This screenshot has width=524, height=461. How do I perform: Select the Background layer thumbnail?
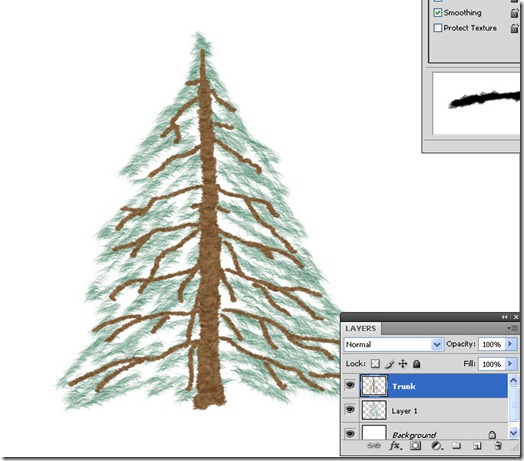374,433
